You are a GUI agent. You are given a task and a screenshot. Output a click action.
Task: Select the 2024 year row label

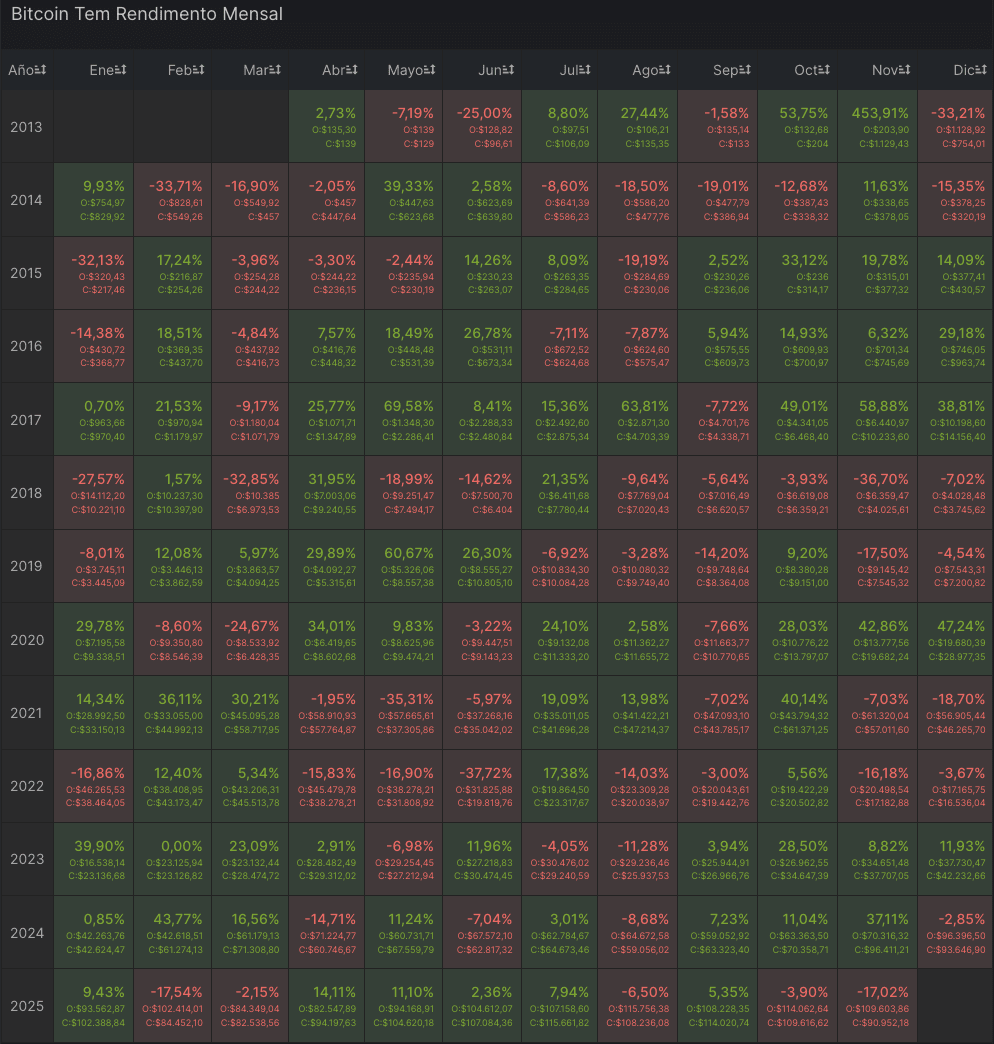click(x=27, y=933)
